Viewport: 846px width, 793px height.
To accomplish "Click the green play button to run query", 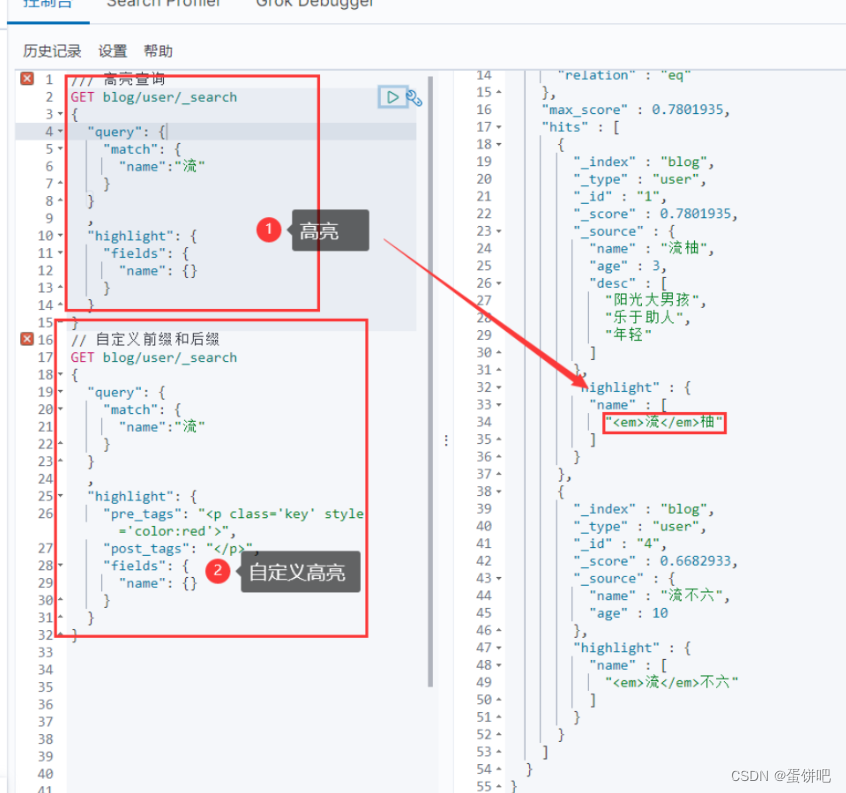I will pos(393,97).
